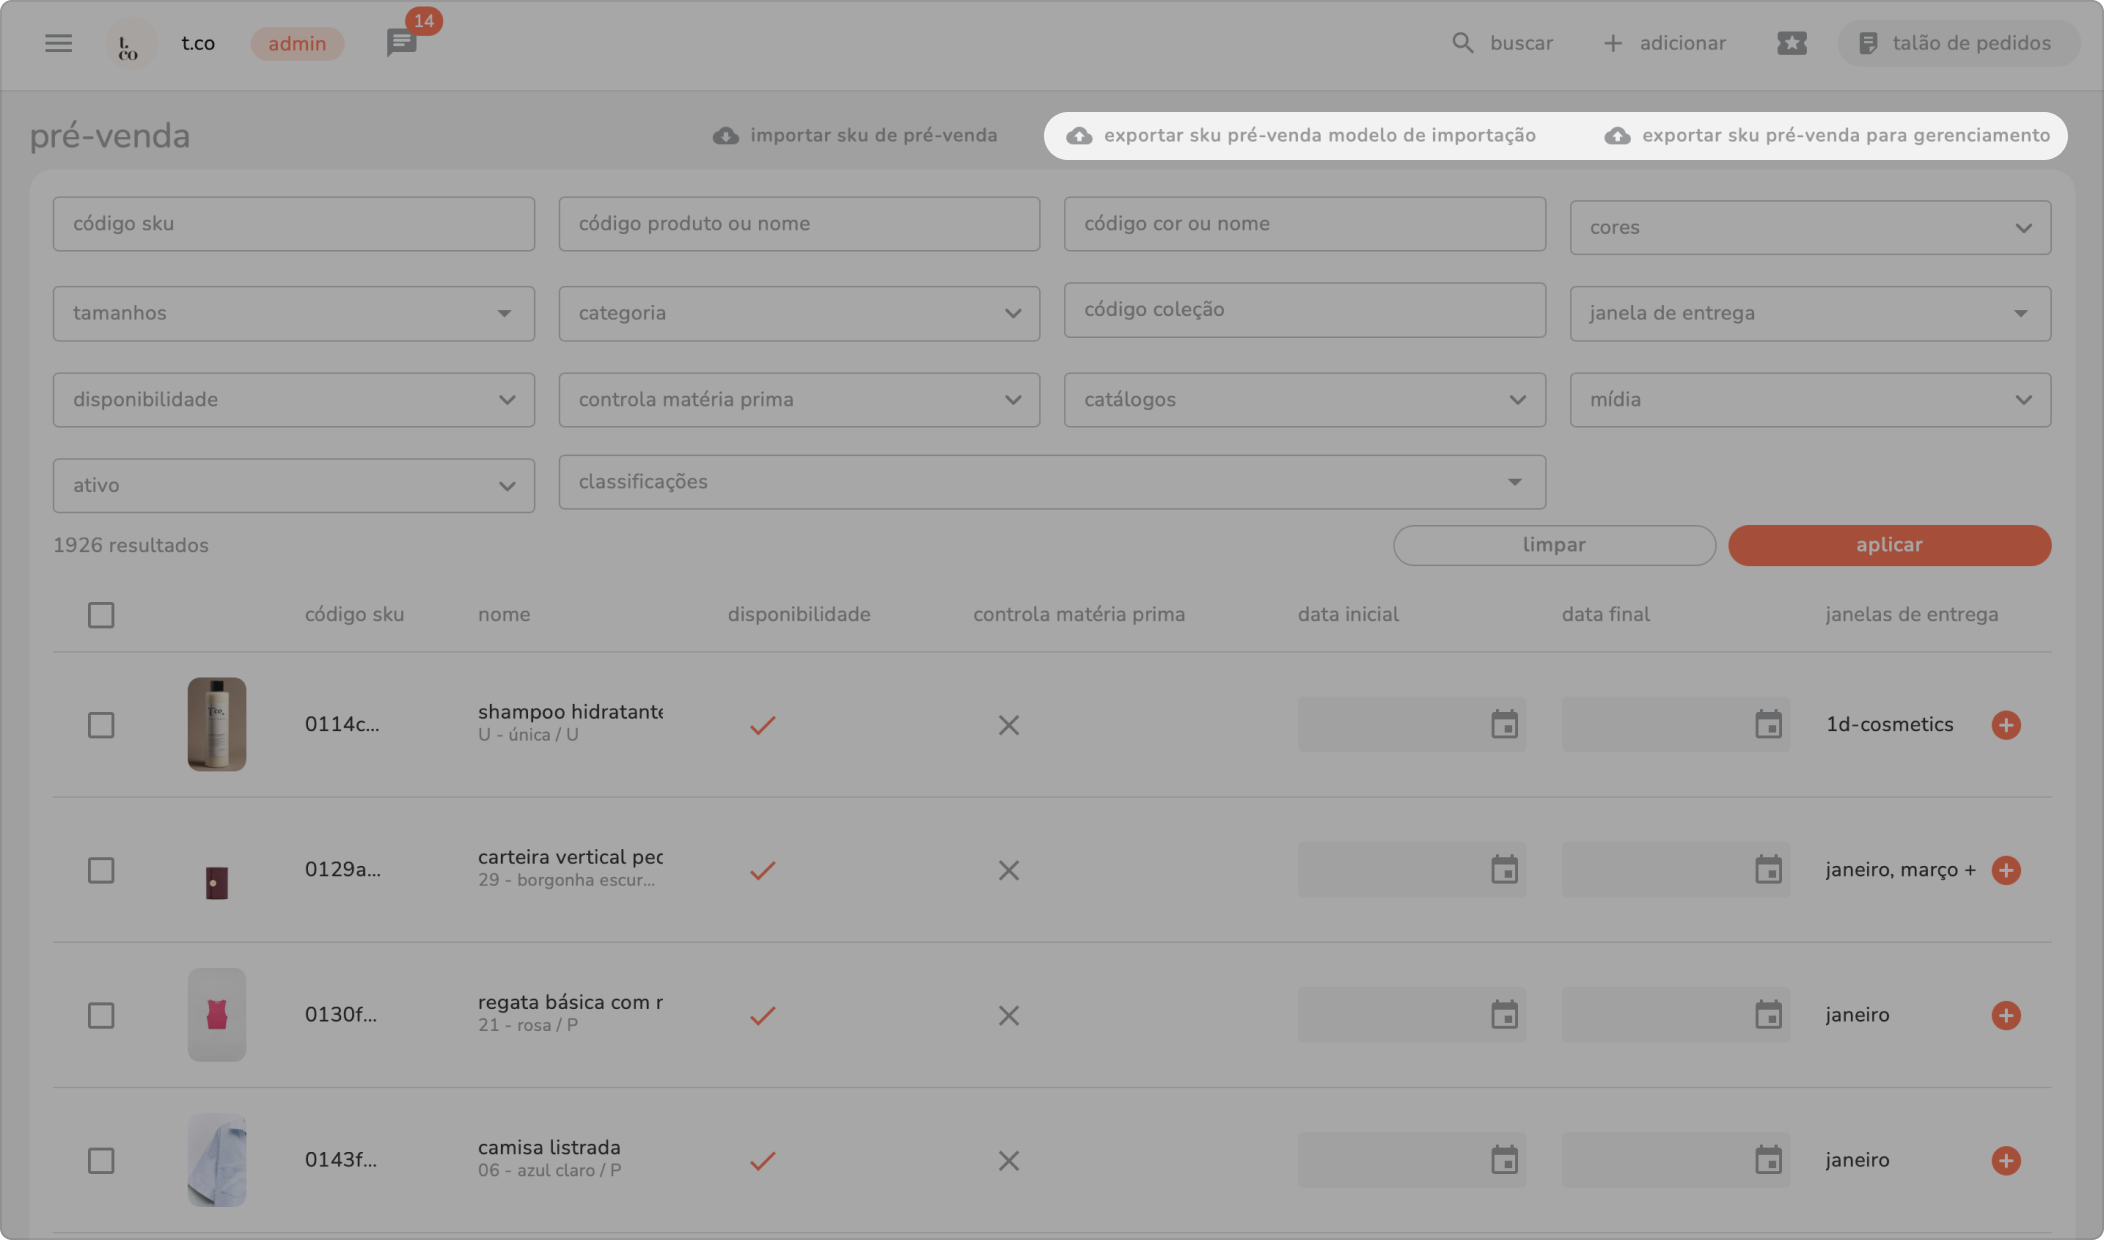2104x1240 pixels.
Task: Open talão de pedidos
Action: tap(1957, 43)
